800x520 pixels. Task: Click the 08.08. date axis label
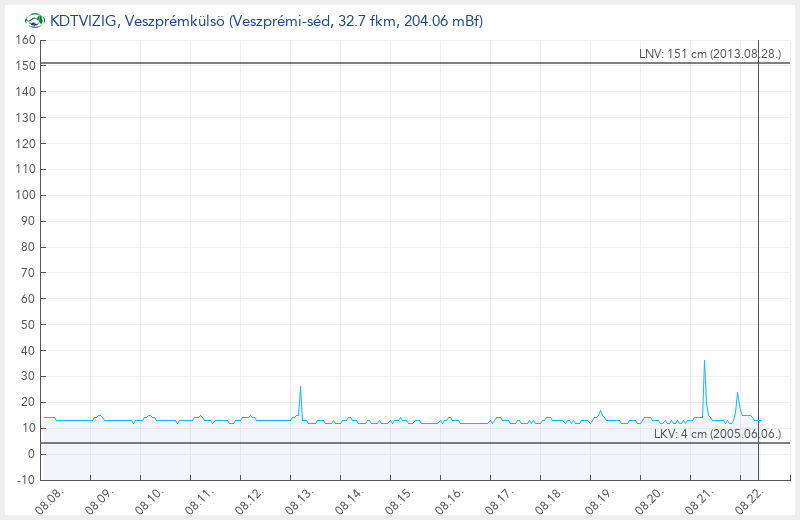tap(50, 500)
